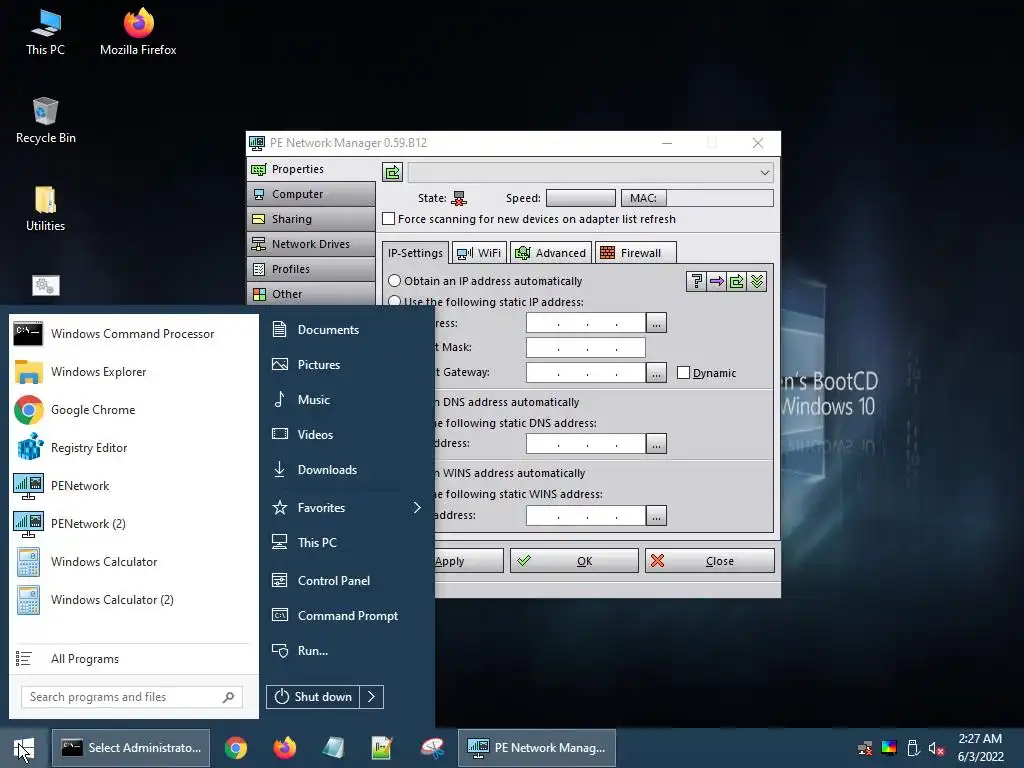
Task: Click the Close button in PE Network Manager
Action: pos(710,561)
